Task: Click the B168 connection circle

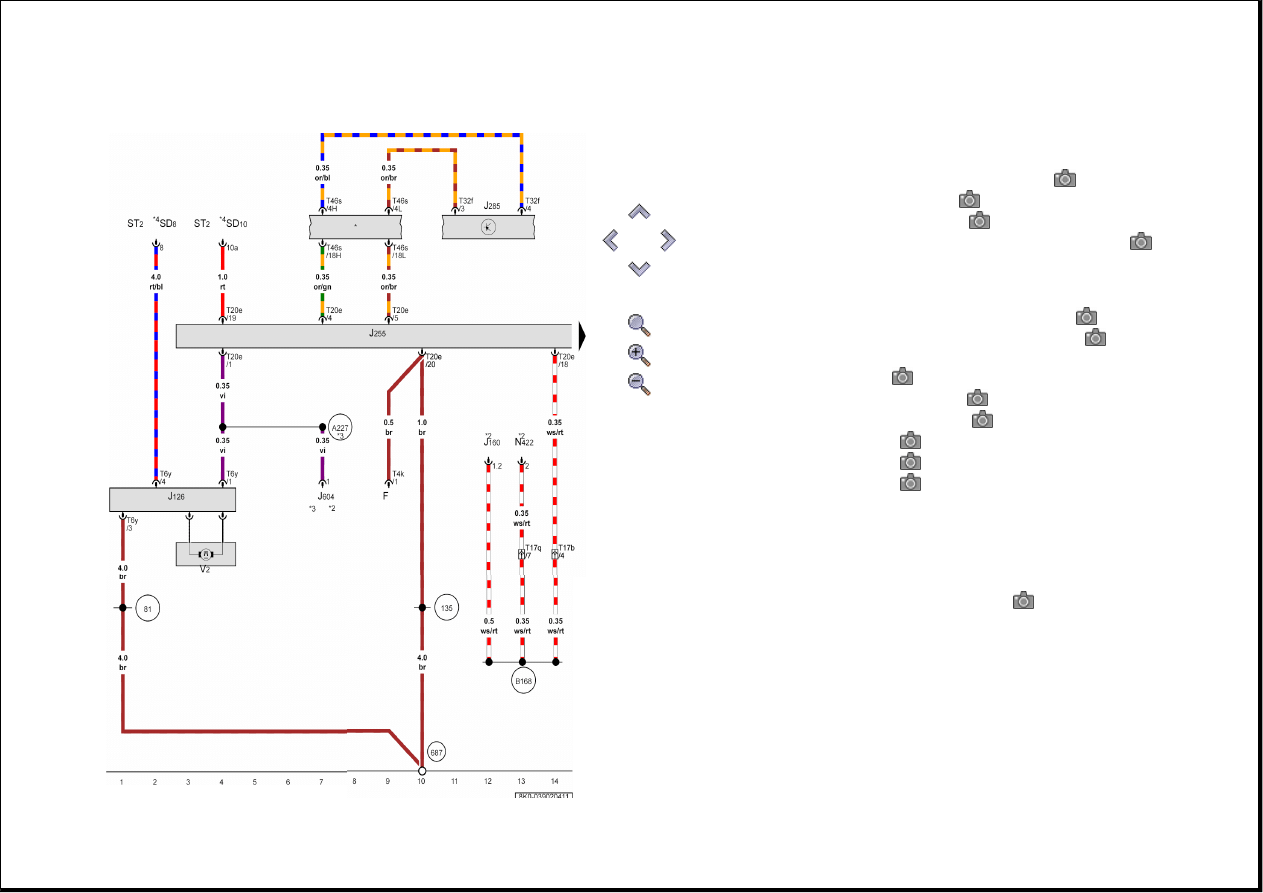Action: (523, 682)
